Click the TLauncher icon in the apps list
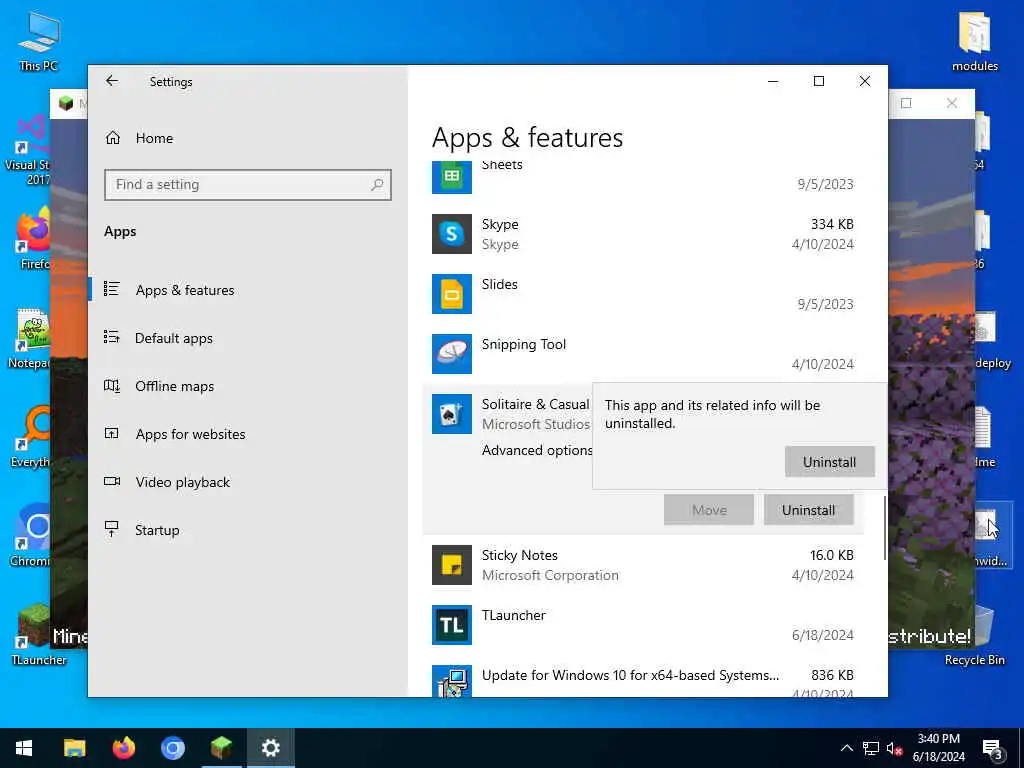Viewport: 1024px width, 768px height. (x=451, y=625)
